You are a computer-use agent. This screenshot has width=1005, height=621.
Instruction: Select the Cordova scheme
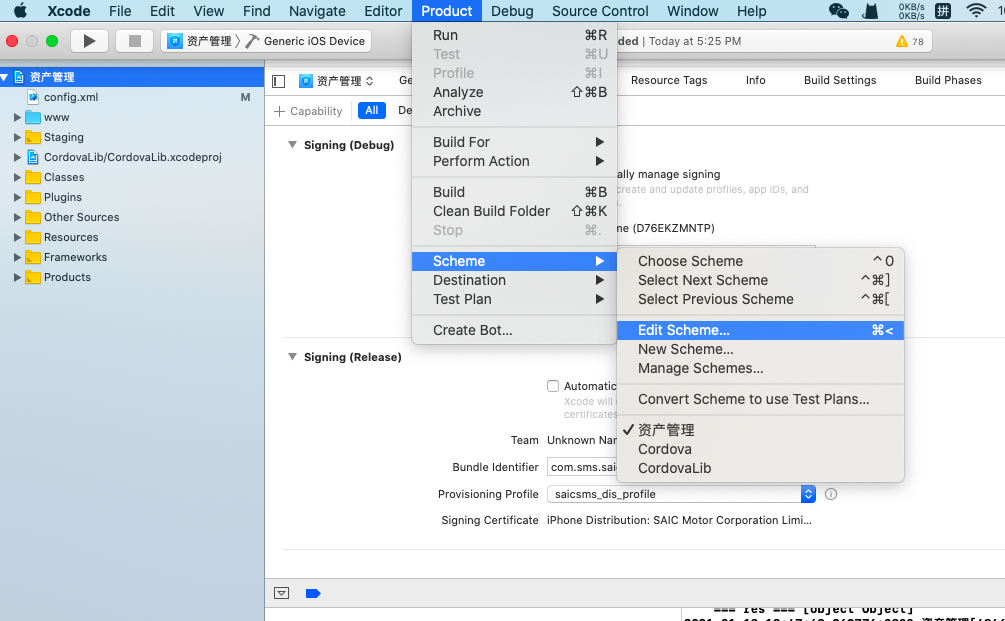(760, 449)
